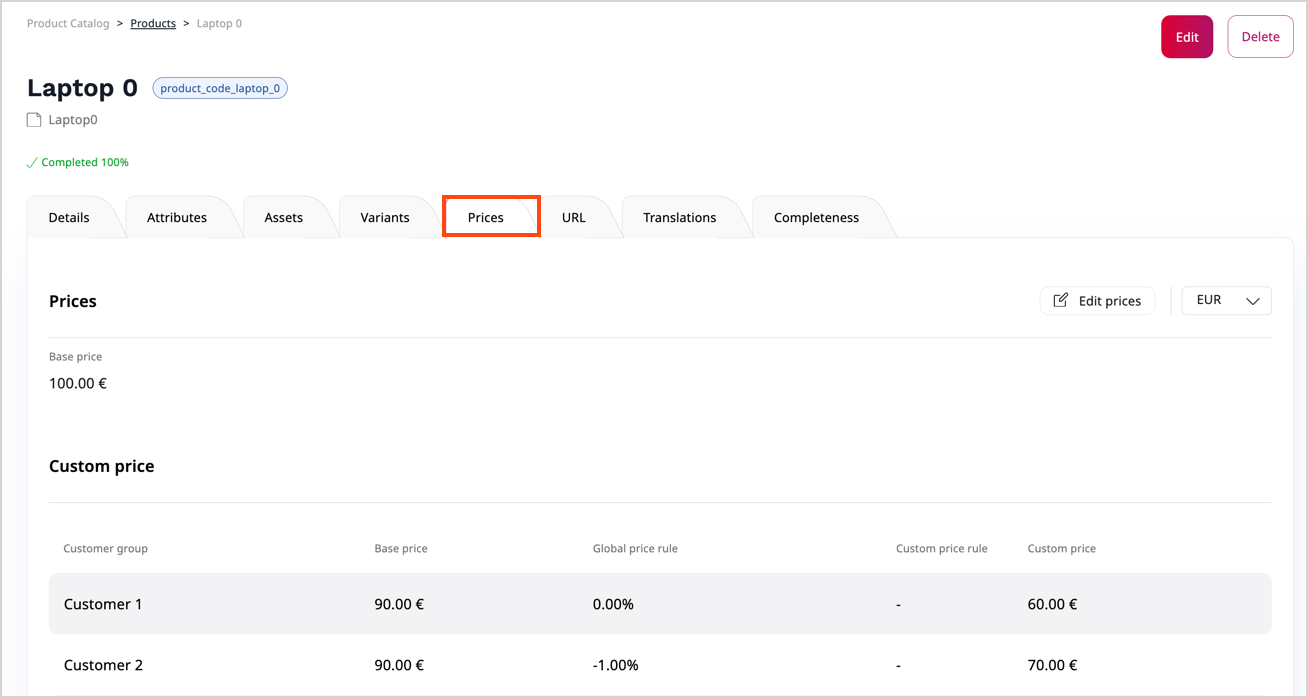
Task: Open the EUR currency dropdown
Action: click(x=1225, y=300)
